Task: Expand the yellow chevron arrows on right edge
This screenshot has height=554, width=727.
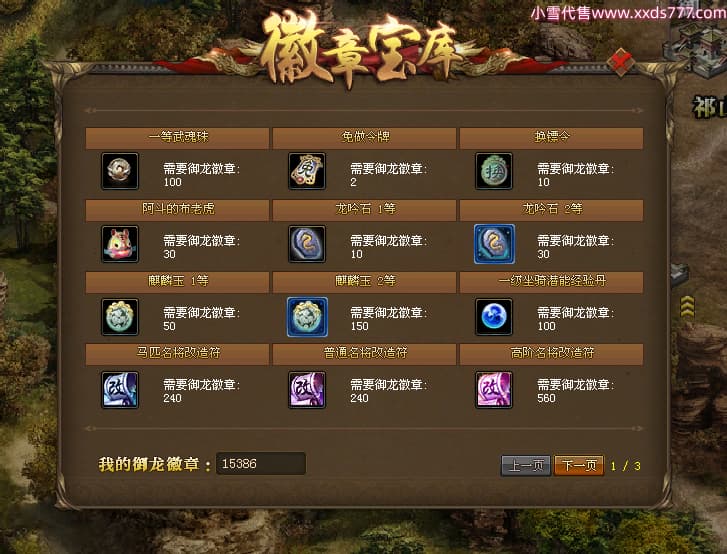Action: tap(687, 306)
